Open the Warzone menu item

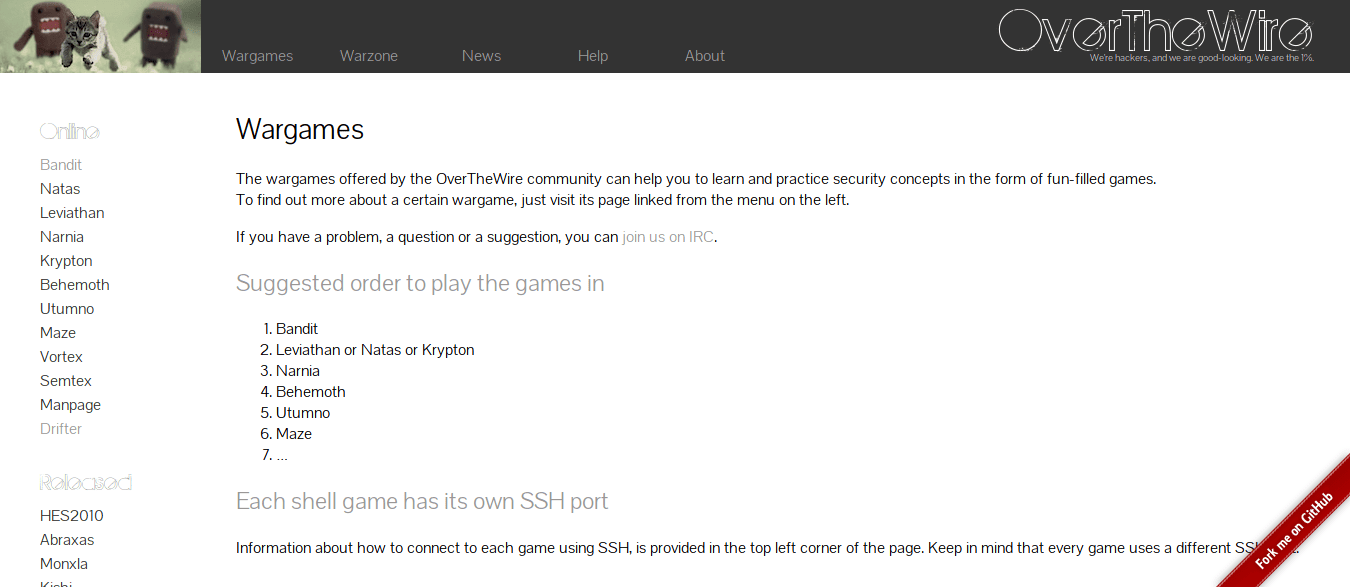pyautogui.click(x=369, y=56)
